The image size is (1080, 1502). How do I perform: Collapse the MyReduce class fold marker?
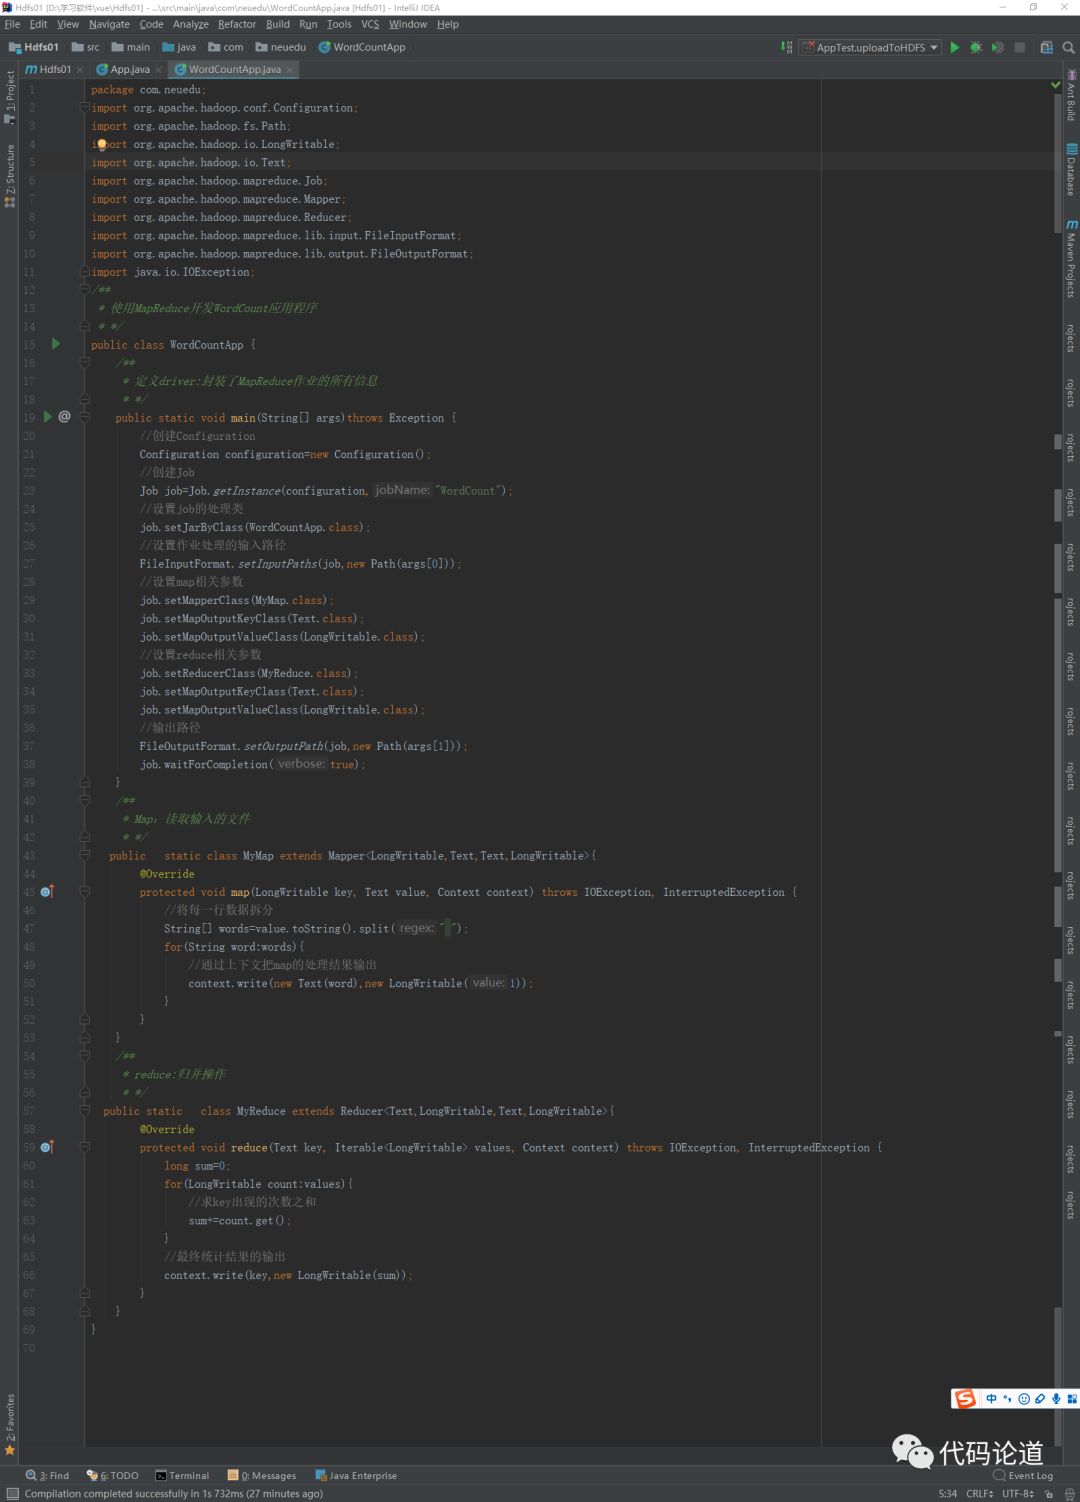pyautogui.click(x=85, y=1110)
